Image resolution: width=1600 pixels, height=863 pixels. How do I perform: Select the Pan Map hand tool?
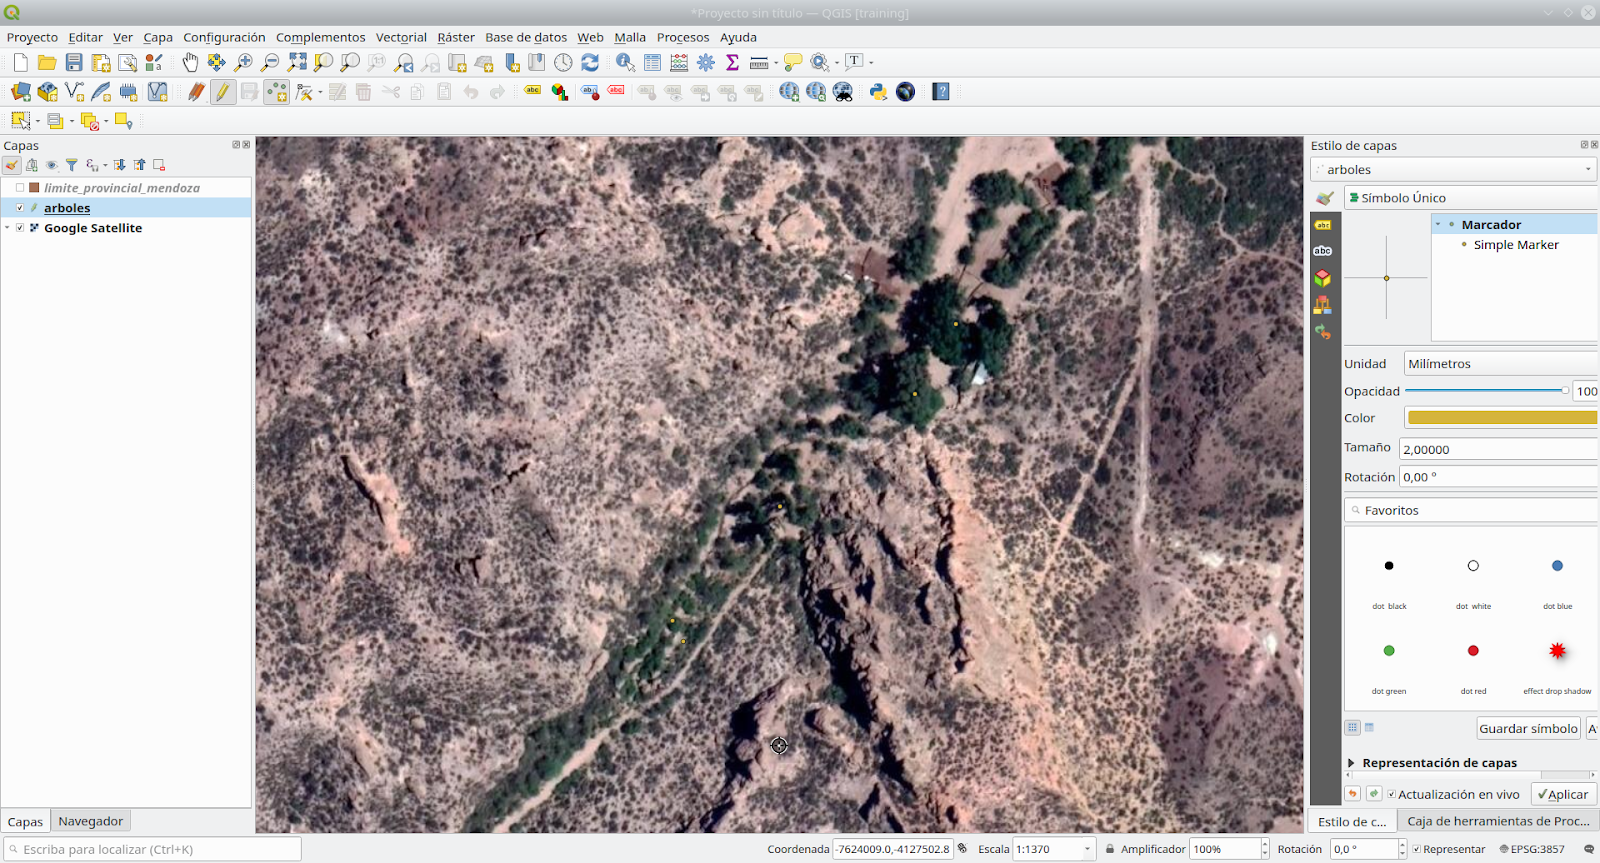(190, 62)
